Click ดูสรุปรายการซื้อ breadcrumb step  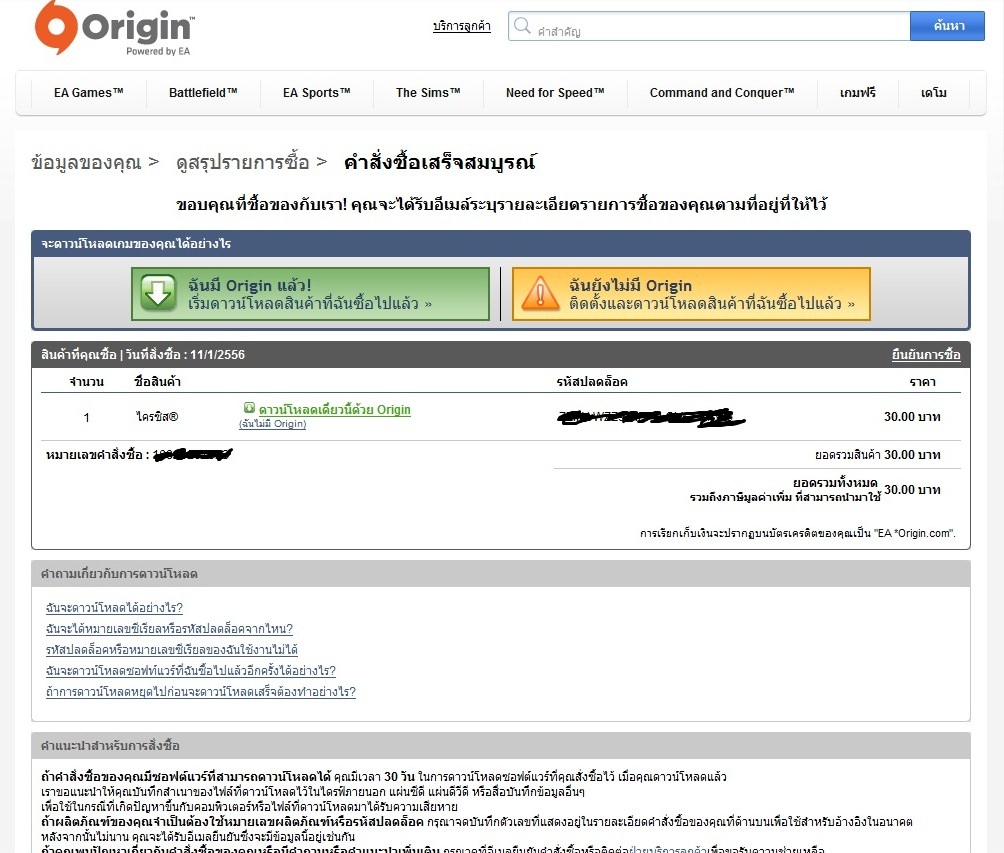(x=243, y=163)
